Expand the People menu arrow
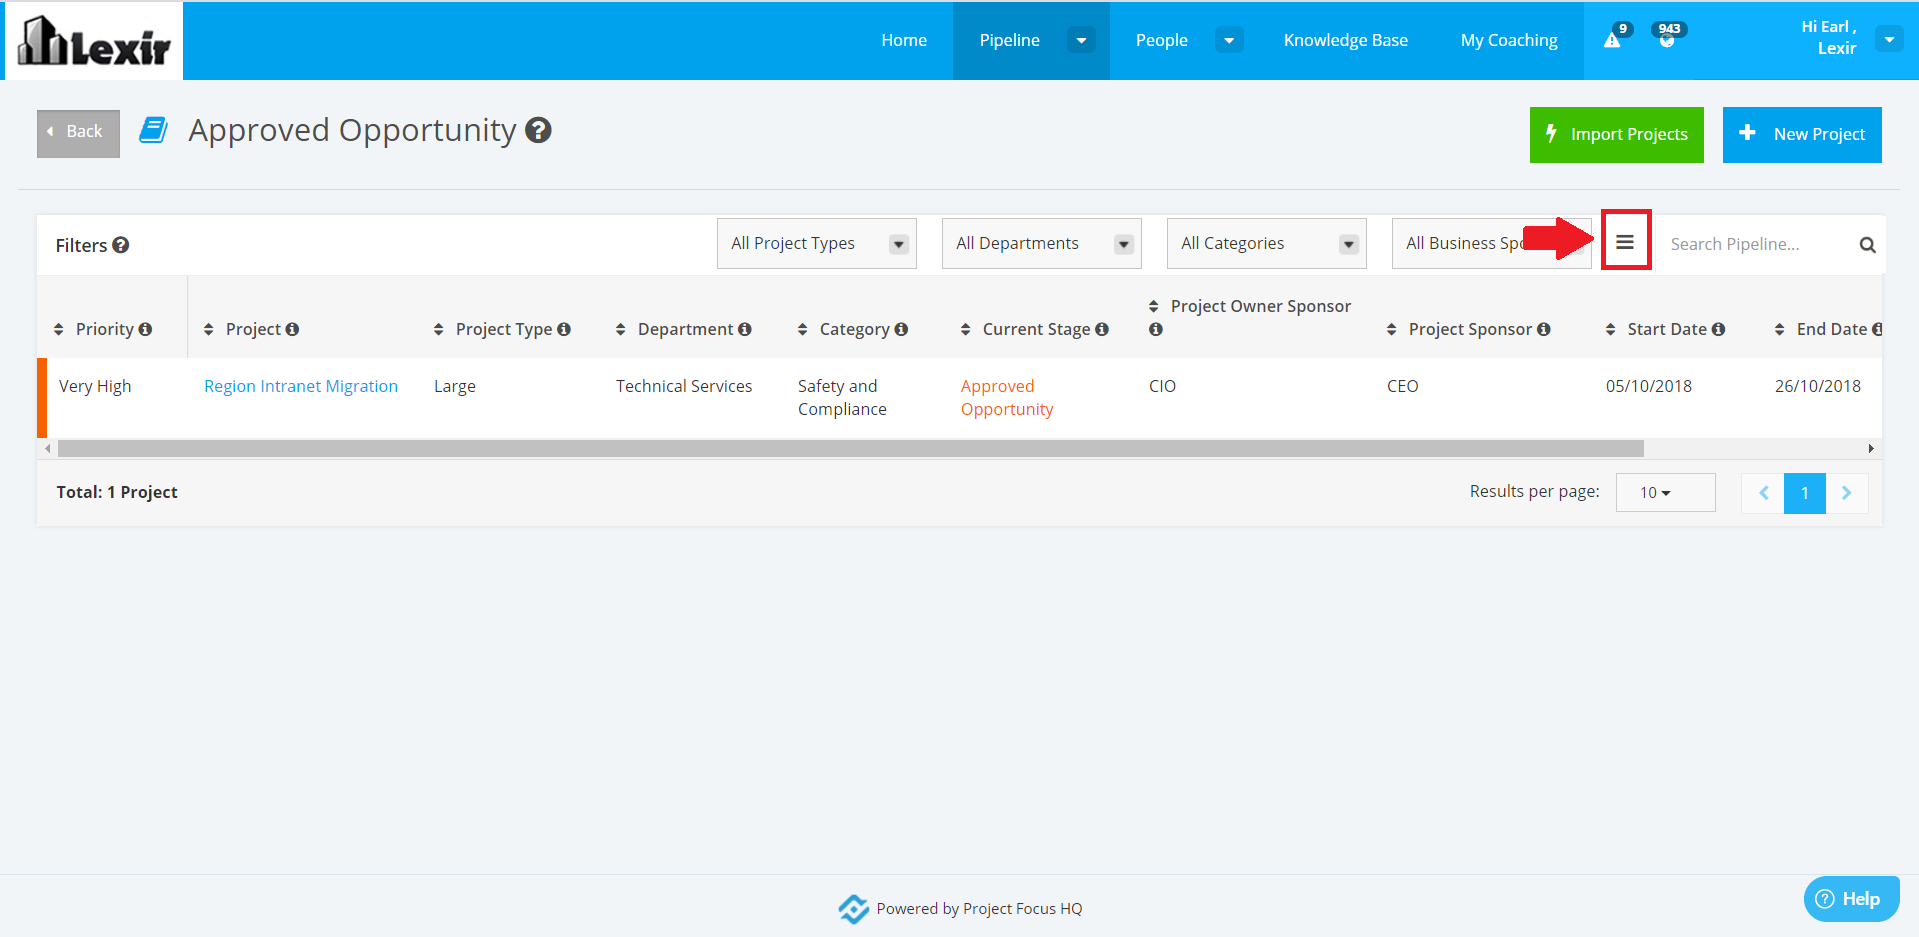1919x937 pixels. pos(1229,40)
